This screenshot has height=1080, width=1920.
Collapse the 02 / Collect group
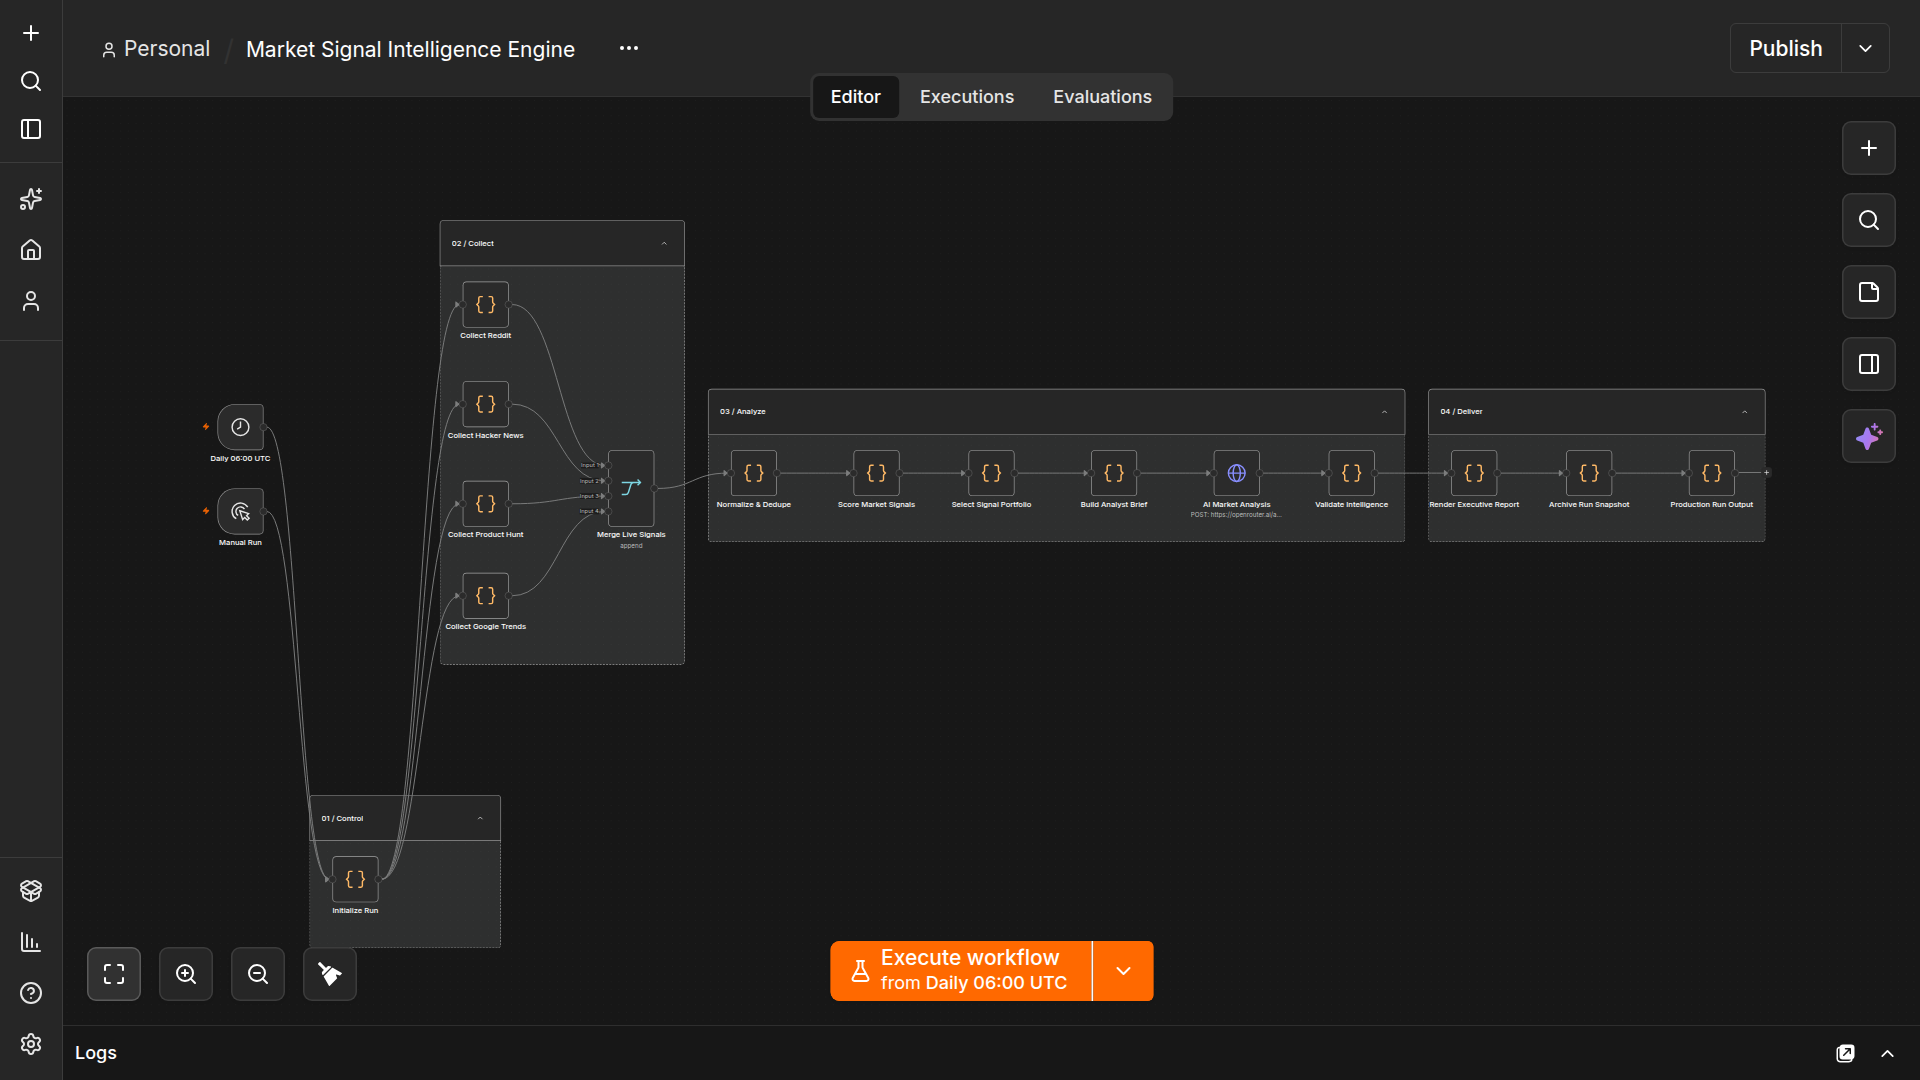[664, 244]
